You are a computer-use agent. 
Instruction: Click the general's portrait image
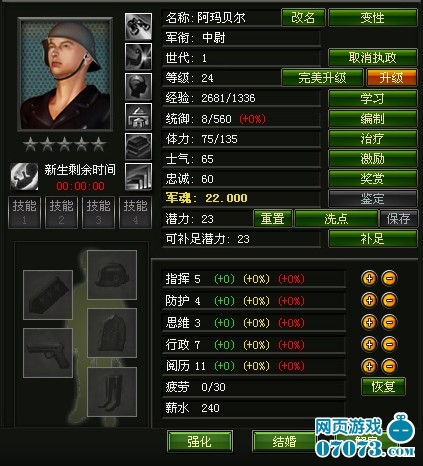(x=65, y=74)
